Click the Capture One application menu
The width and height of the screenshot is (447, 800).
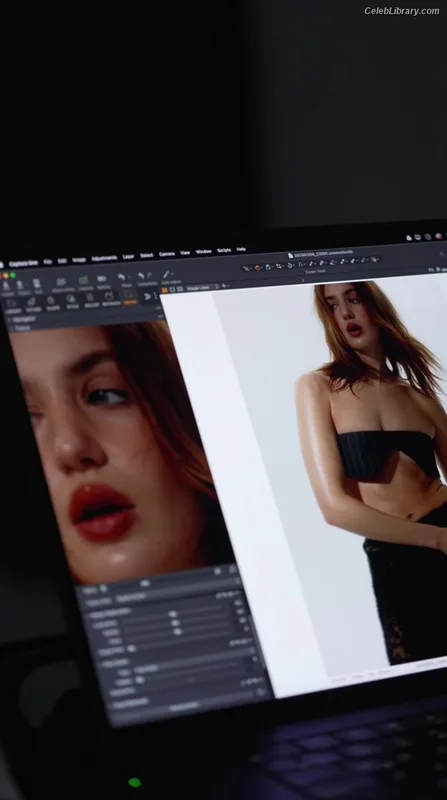23,263
